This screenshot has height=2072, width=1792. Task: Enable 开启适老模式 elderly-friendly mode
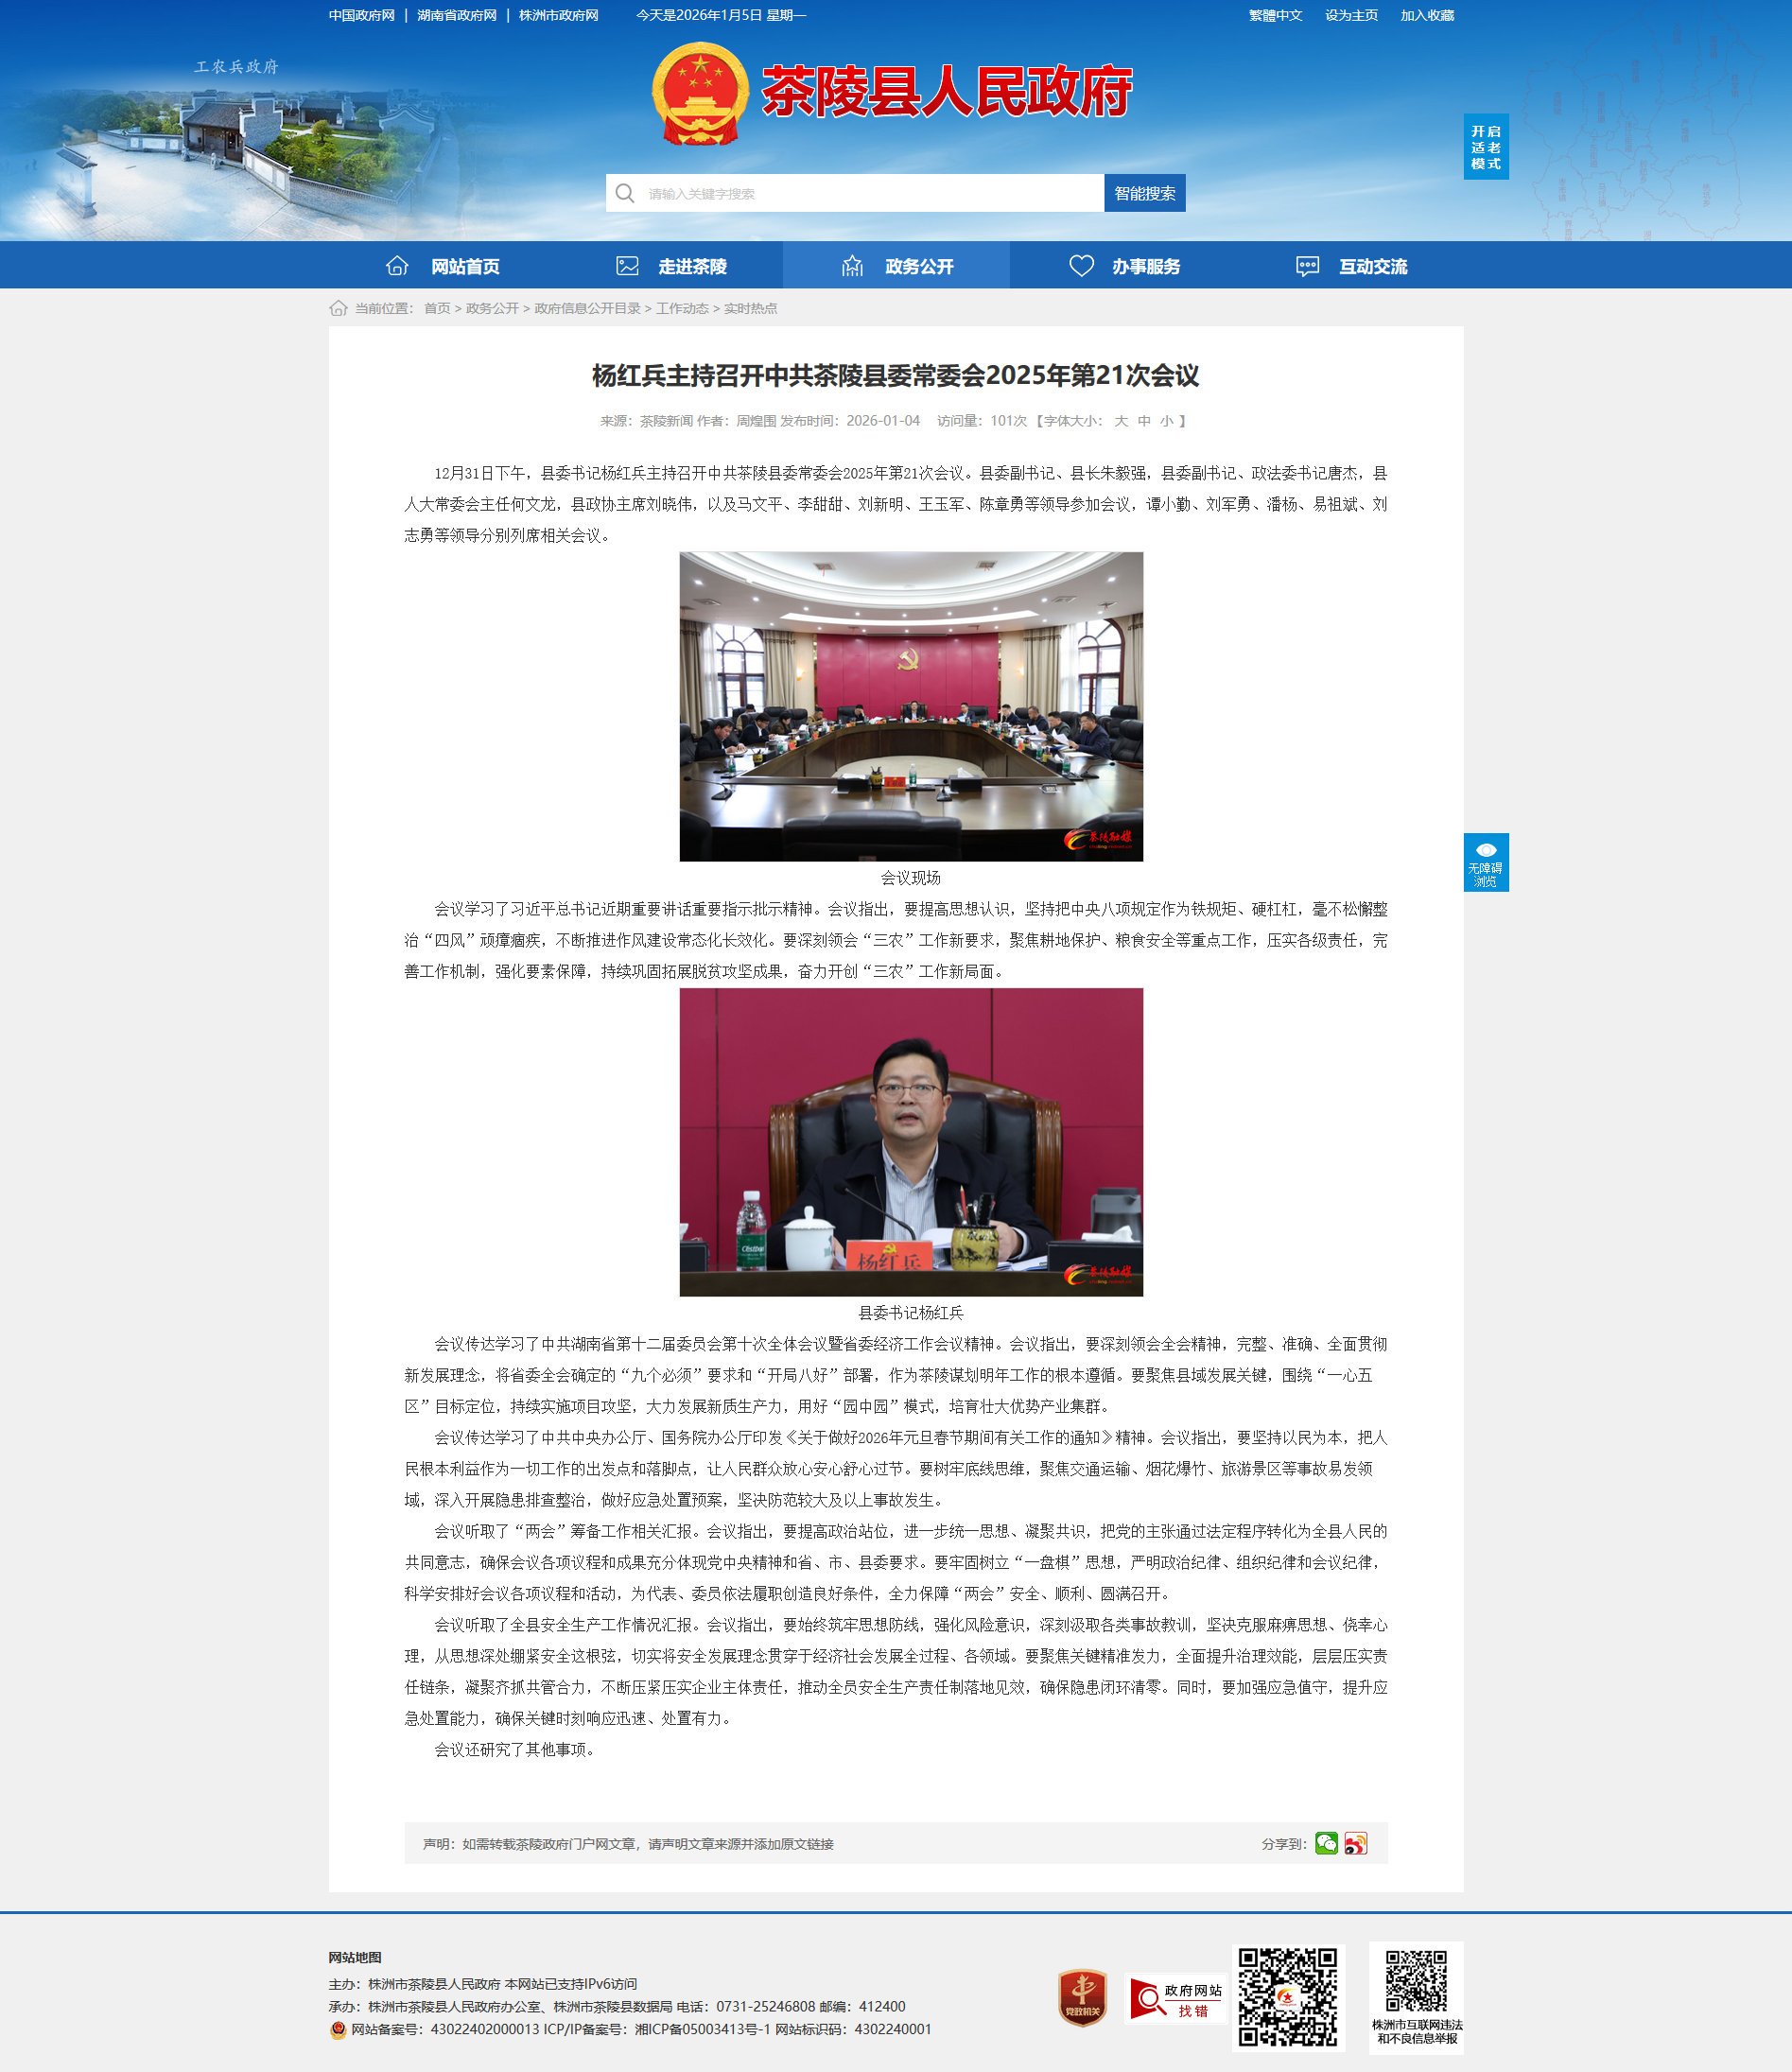pos(1485,147)
